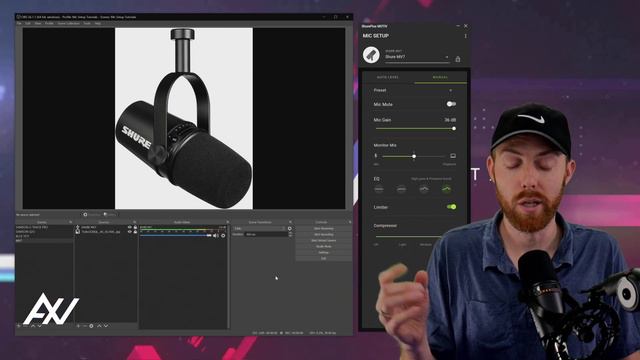Click the lock icon beside device selector
The width and height of the screenshot is (640, 360).
[458, 59]
